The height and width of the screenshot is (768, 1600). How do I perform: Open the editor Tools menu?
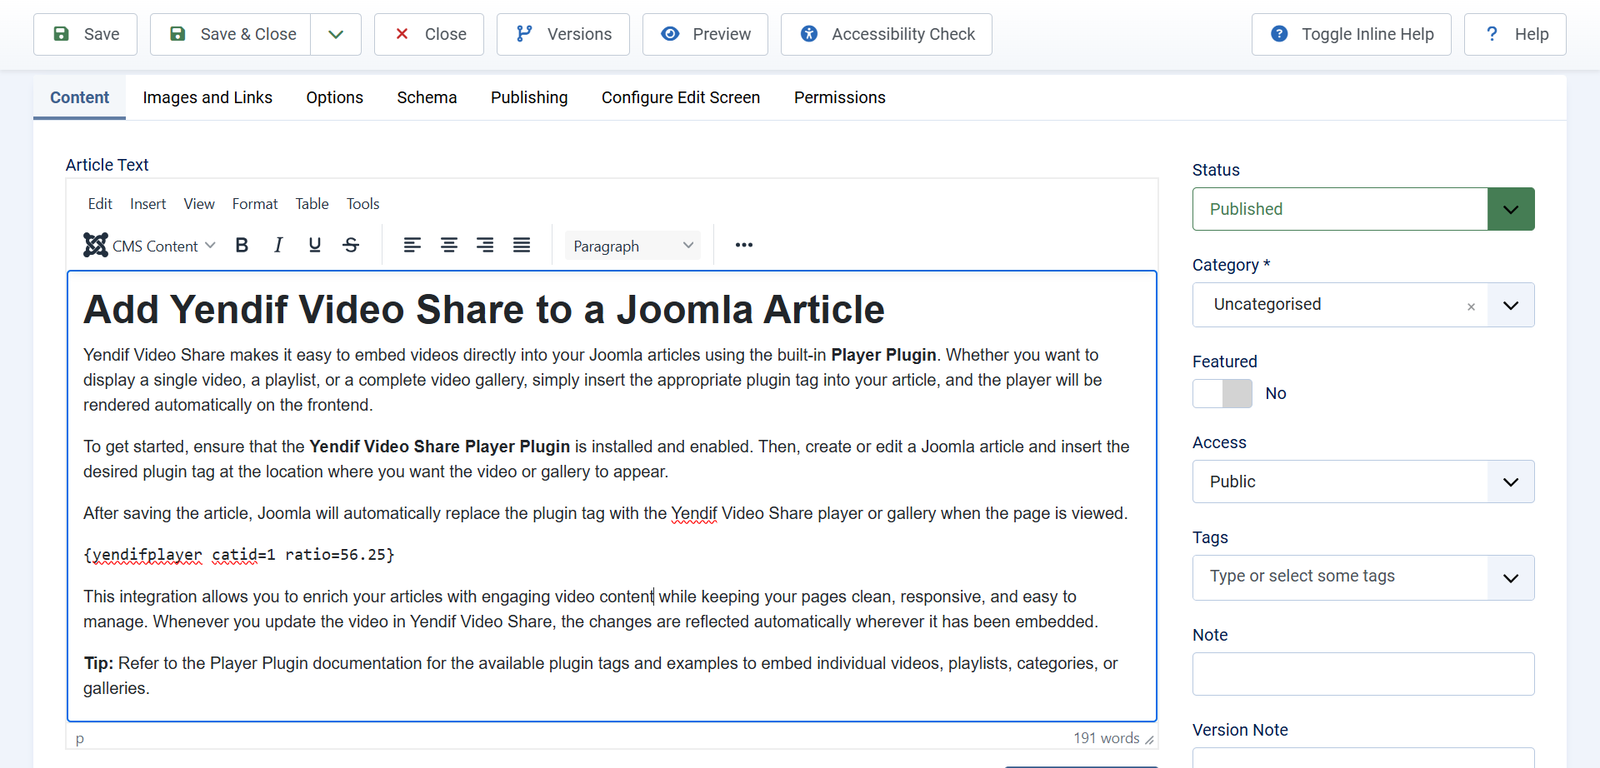[x=363, y=204]
